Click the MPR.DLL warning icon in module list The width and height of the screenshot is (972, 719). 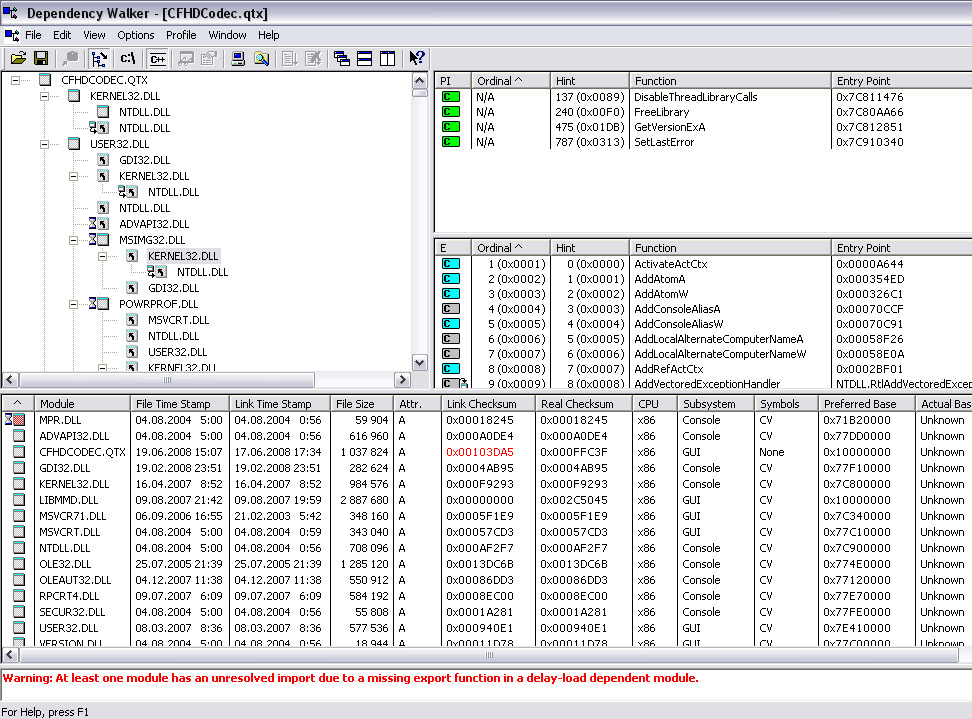(15, 420)
